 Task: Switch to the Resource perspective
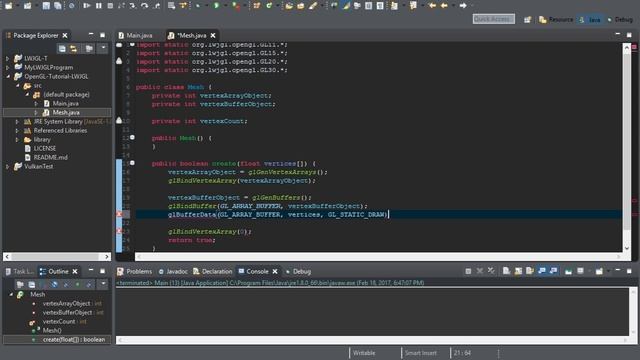(556, 19)
